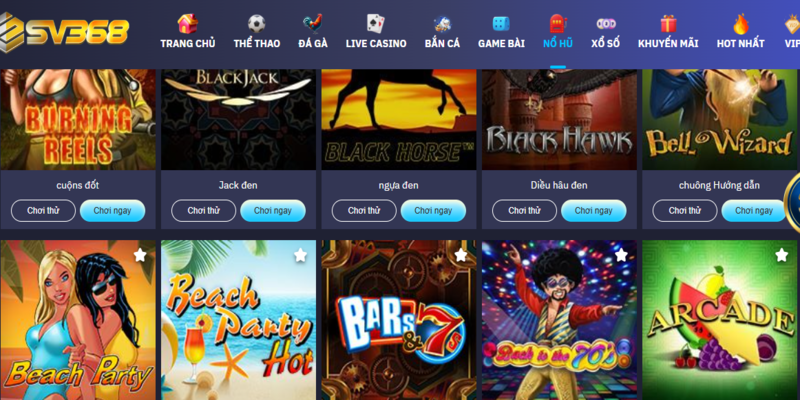800x400 pixels.
Task: Mark Back to the 70's as favorite
Action: (621, 256)
